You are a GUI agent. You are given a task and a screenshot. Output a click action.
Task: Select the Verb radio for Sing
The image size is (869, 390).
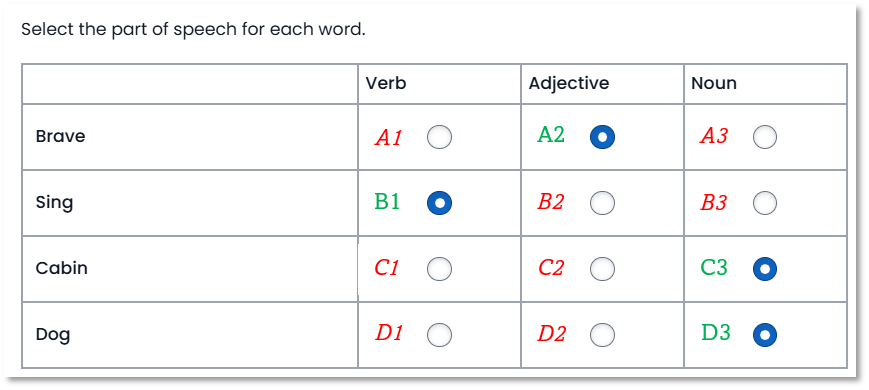tap(439, 203)
